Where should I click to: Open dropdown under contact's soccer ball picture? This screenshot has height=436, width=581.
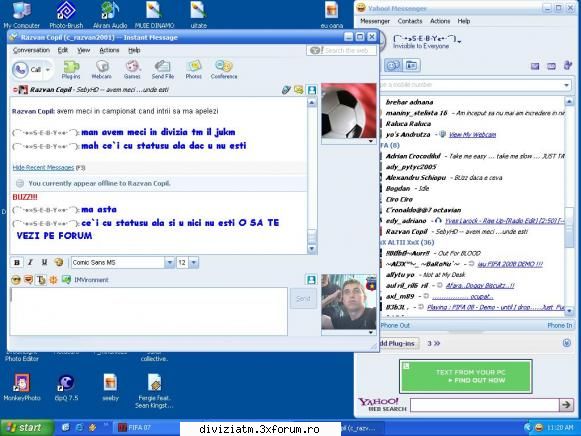370,141
